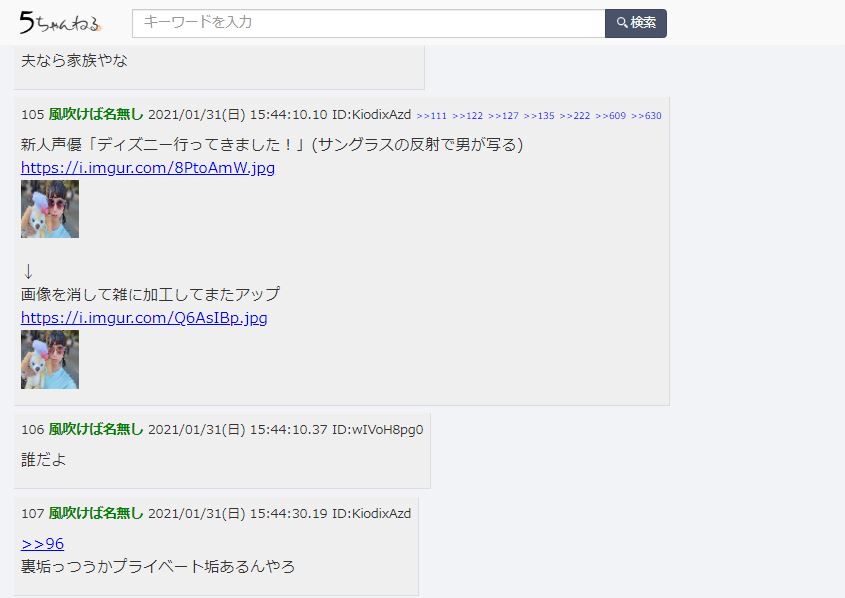Click poster name on post 106
The image size is (845, 598).
[96, 429]
